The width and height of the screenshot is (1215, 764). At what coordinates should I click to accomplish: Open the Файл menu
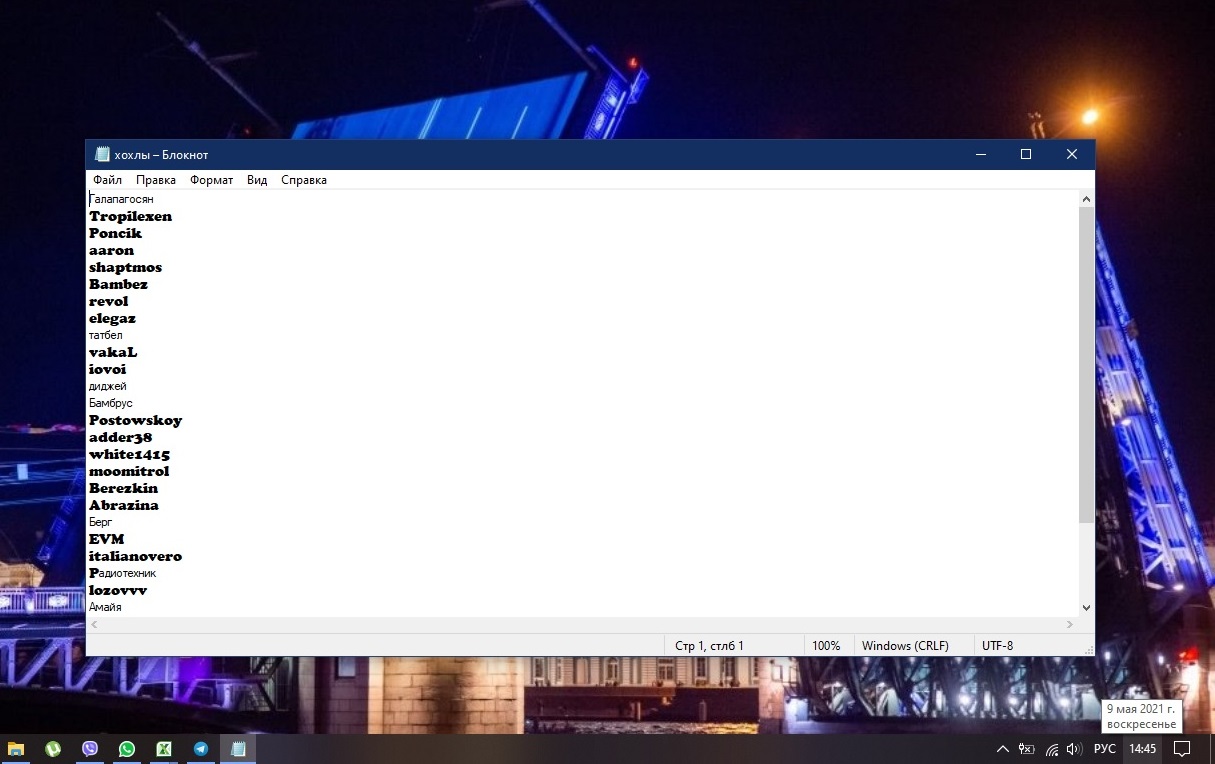[x=107, y=180]
